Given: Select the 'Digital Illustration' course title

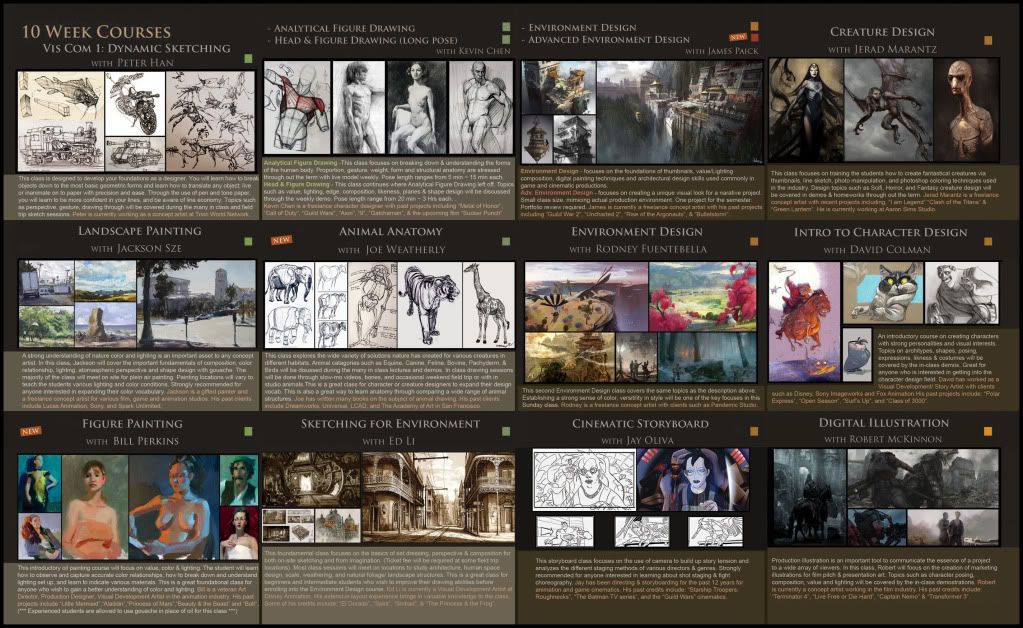Looking at the screenshot, I should (x=883, y=423).
